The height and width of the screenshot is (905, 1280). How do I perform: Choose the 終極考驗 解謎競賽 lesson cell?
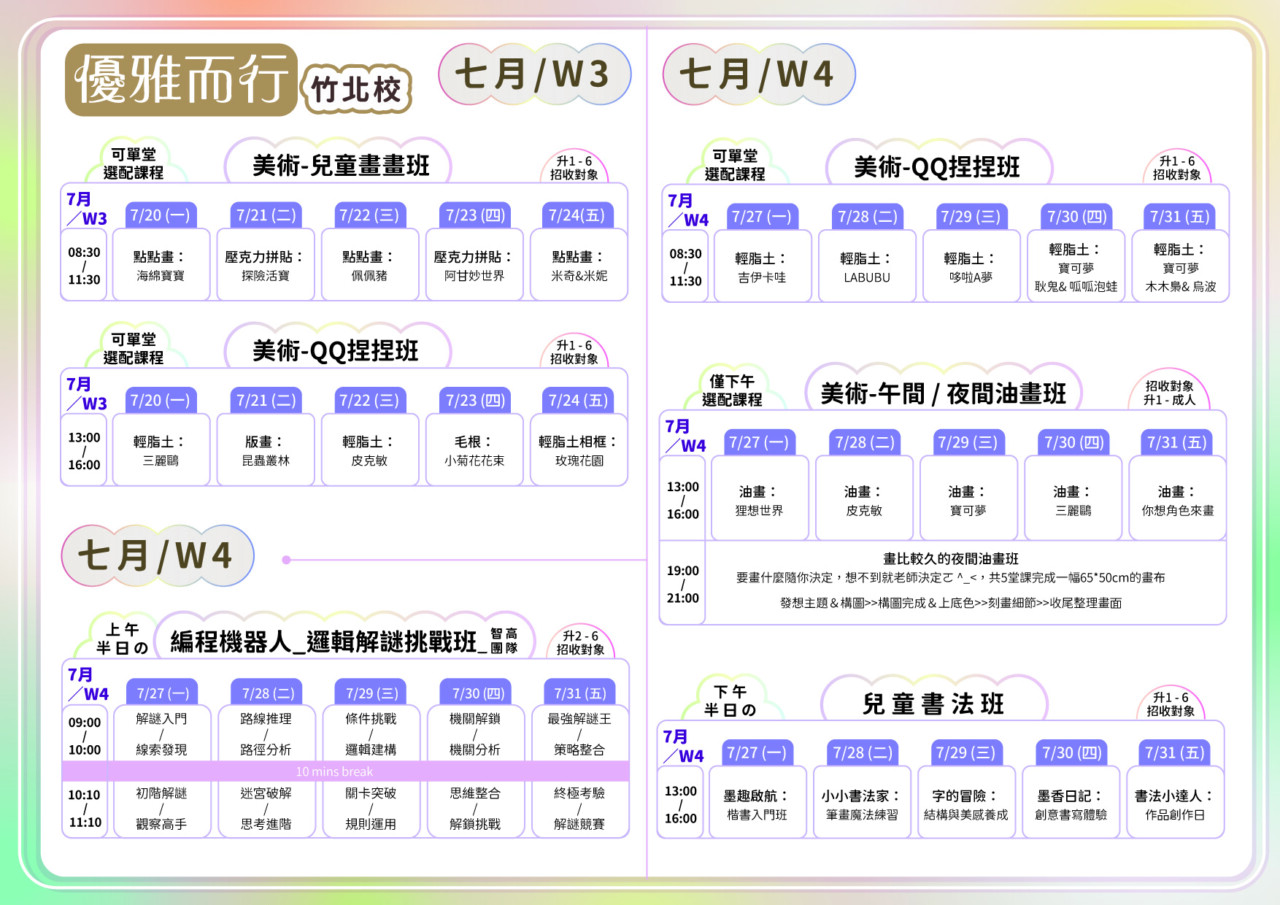click(579, 809)
